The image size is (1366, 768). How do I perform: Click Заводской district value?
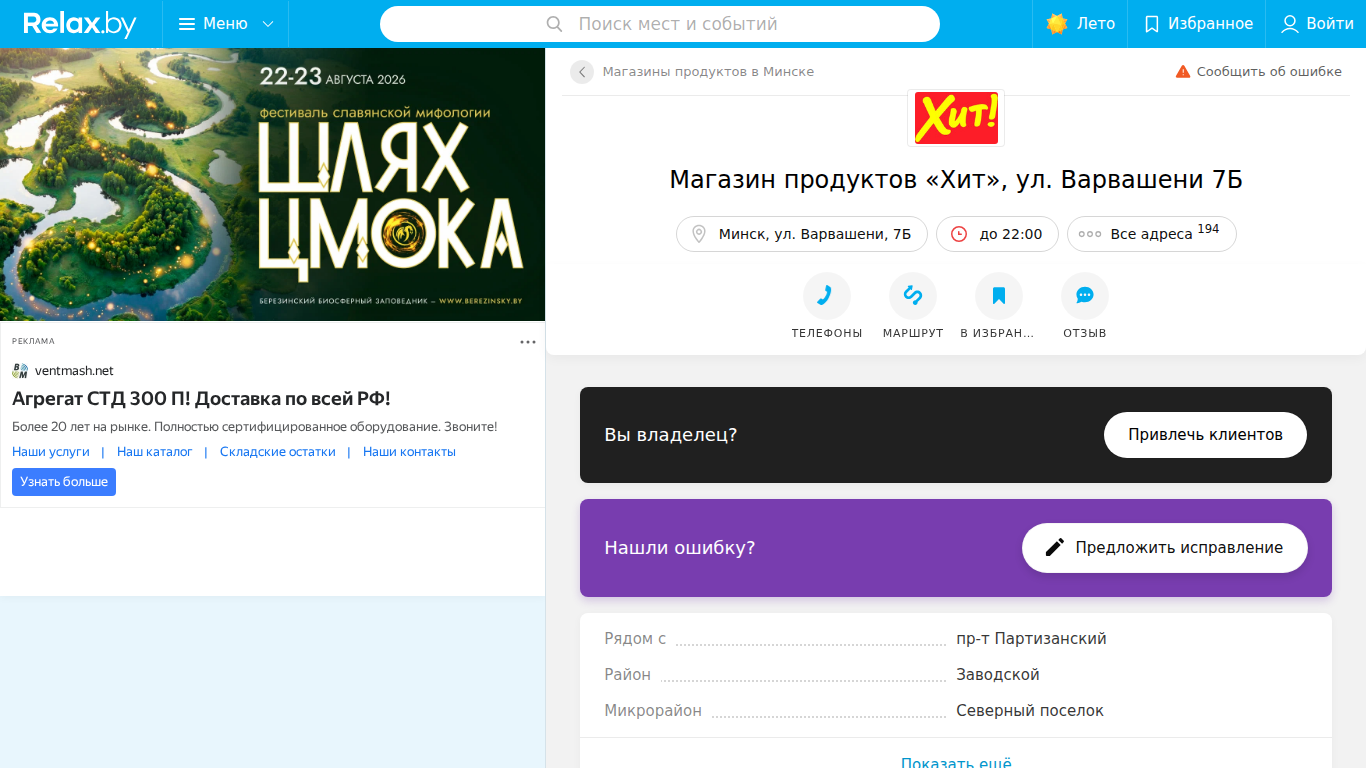[998, 675]
